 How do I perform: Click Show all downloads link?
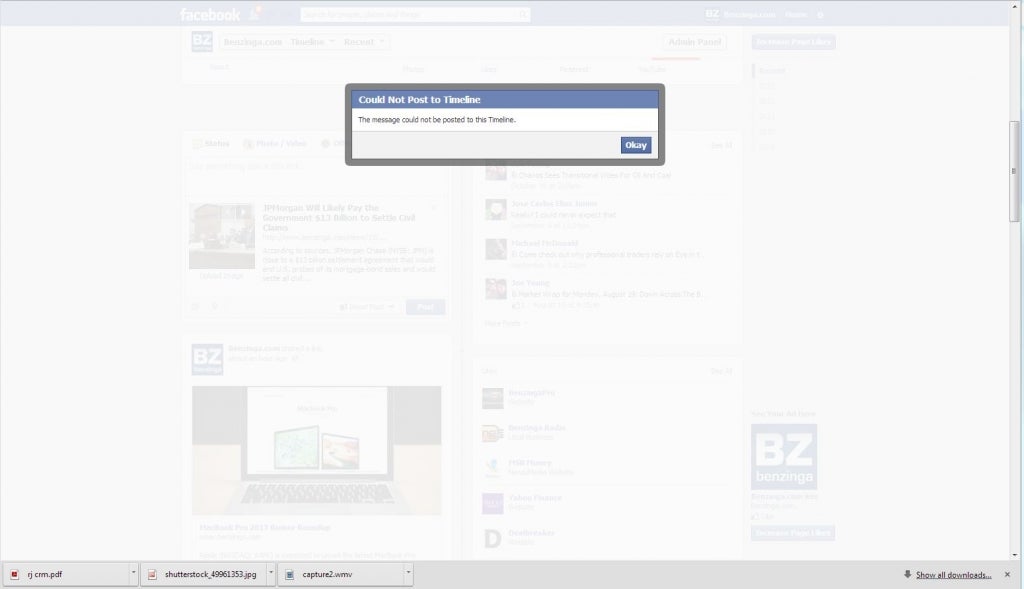[953, 575]
